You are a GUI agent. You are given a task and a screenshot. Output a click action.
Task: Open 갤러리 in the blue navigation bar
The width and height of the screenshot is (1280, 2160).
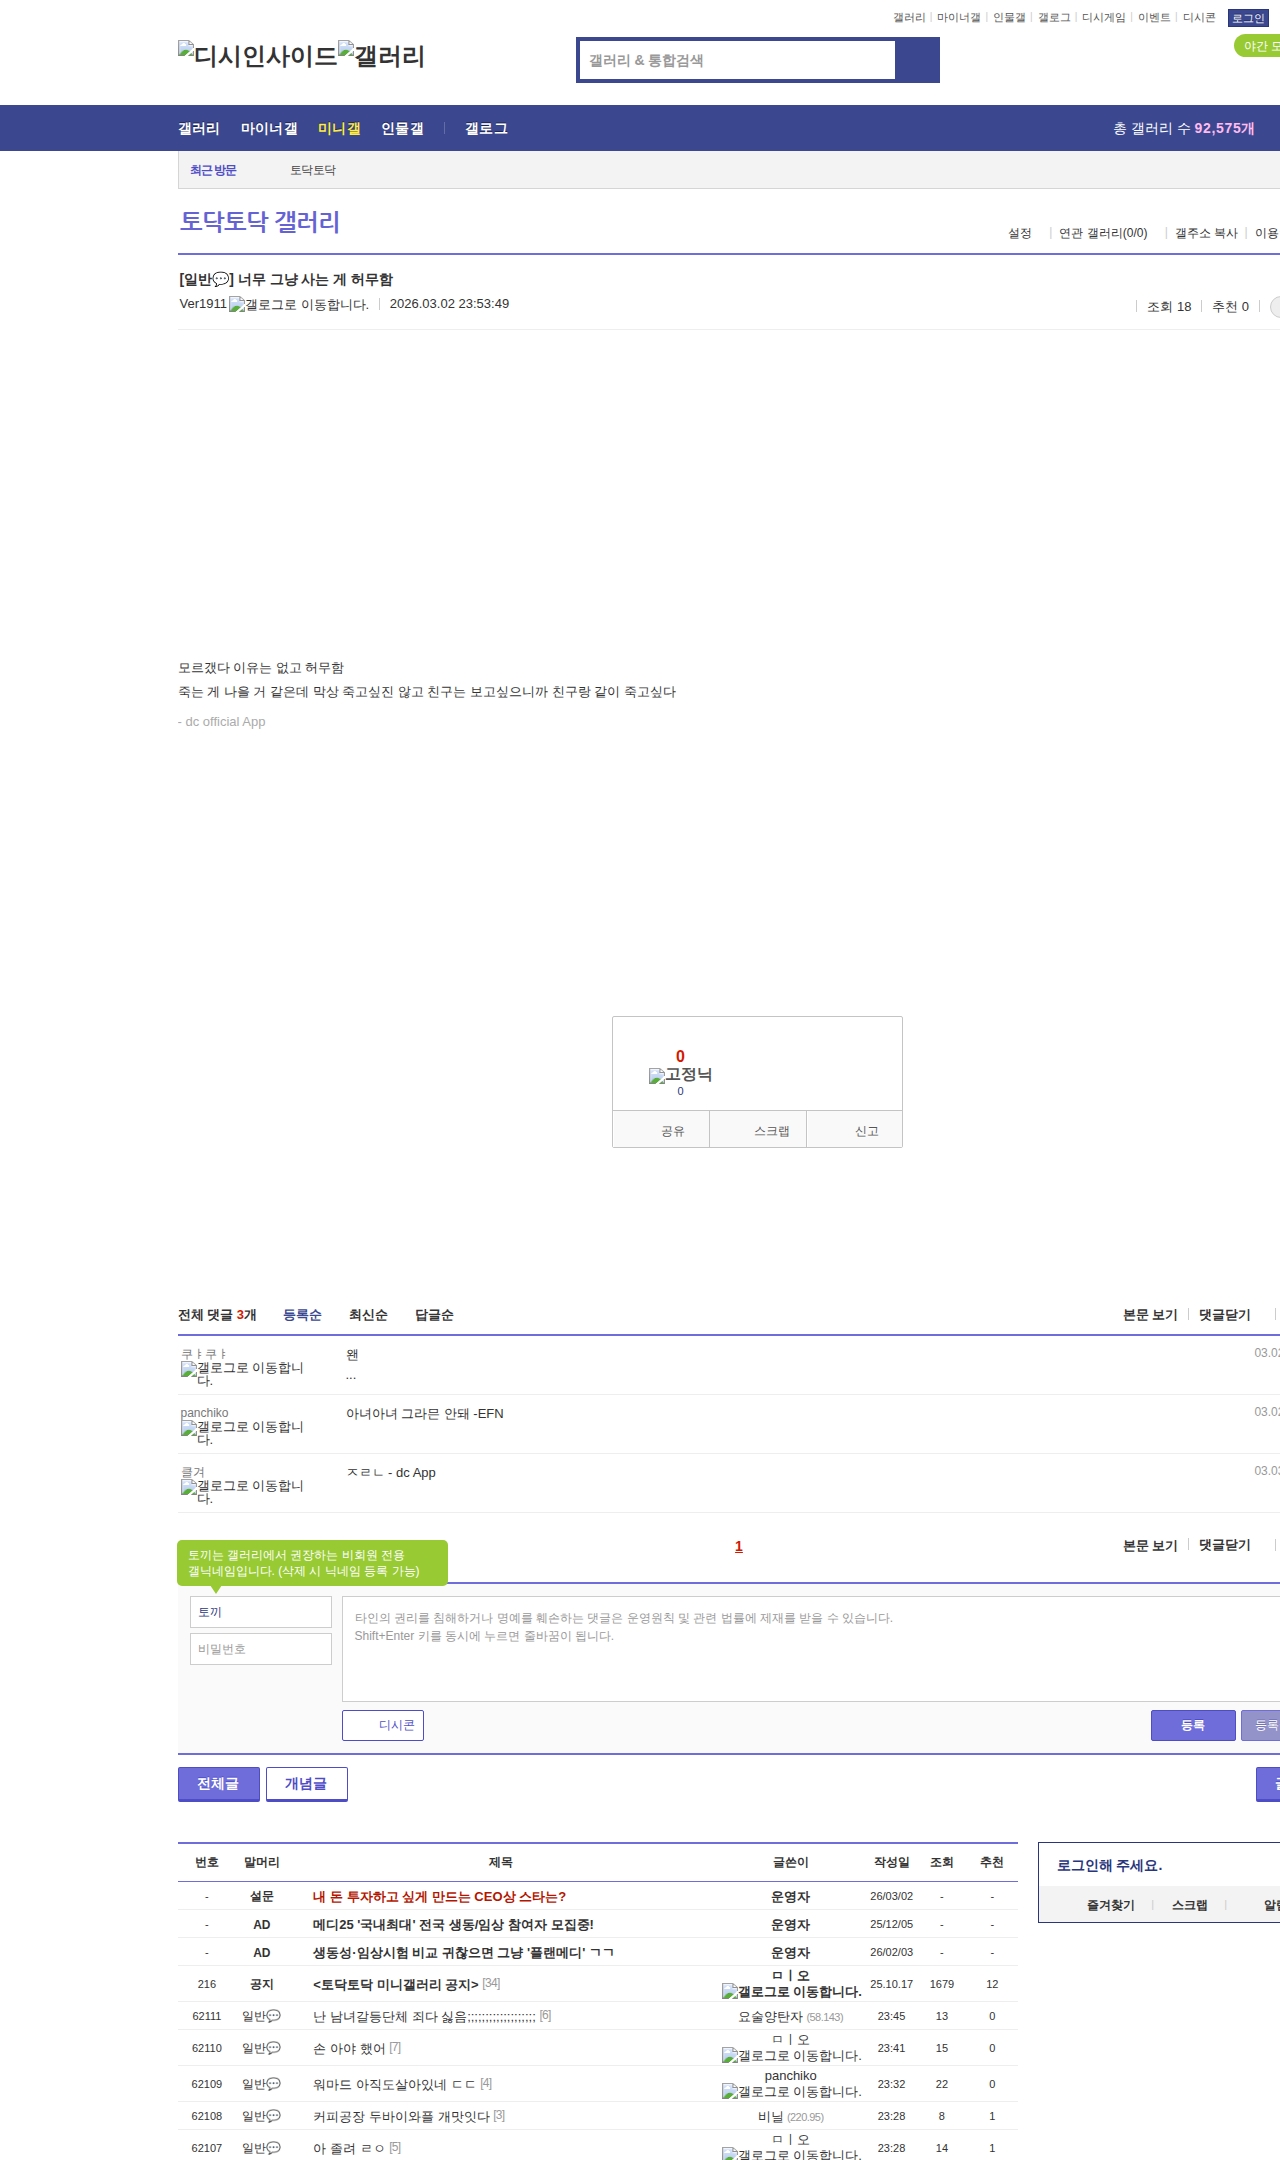point(199,129)
